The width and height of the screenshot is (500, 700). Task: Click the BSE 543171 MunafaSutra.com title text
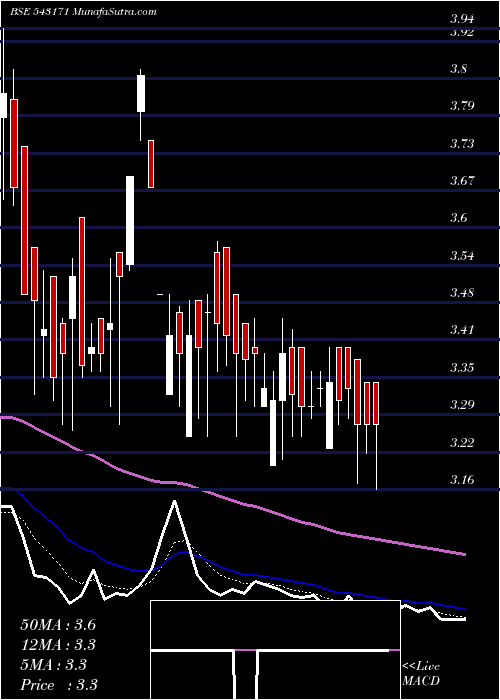click(x=84, y=12)
